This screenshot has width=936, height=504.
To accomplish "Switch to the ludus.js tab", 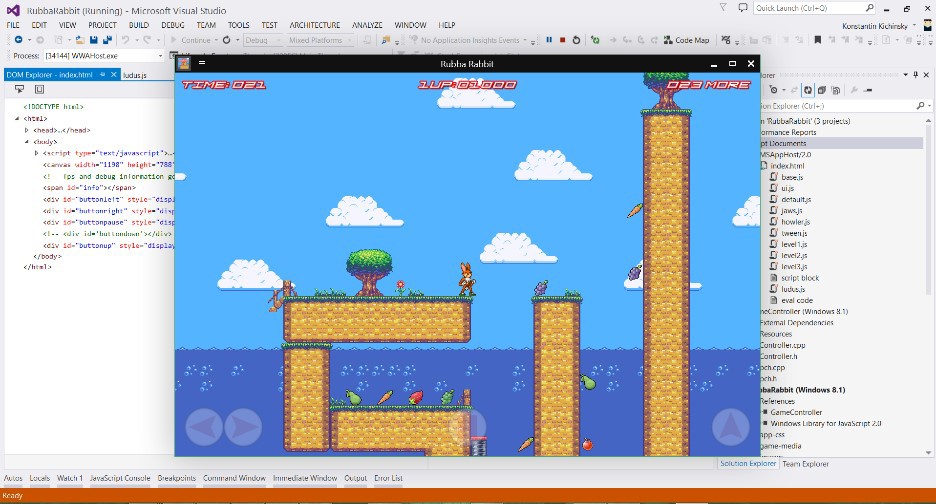I will [x=135, y=75].
